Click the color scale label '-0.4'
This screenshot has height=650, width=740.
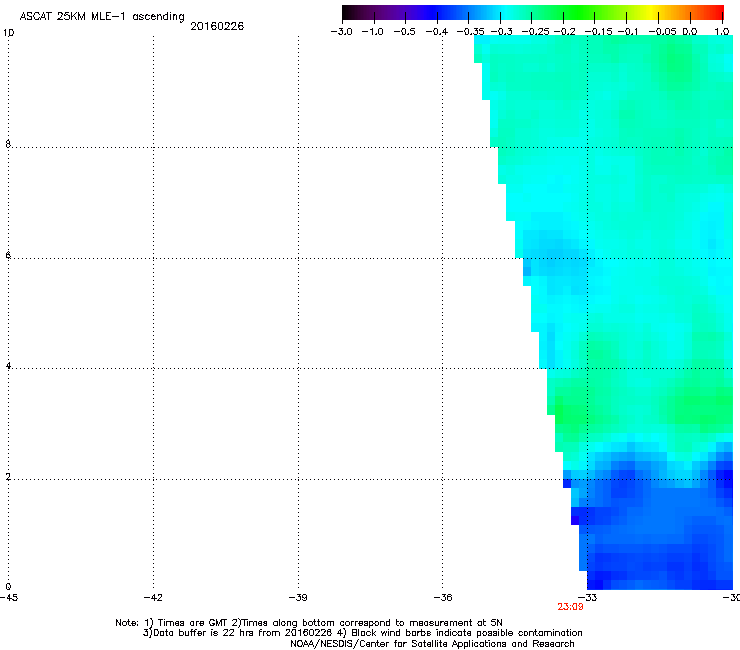tap(437, 32)
